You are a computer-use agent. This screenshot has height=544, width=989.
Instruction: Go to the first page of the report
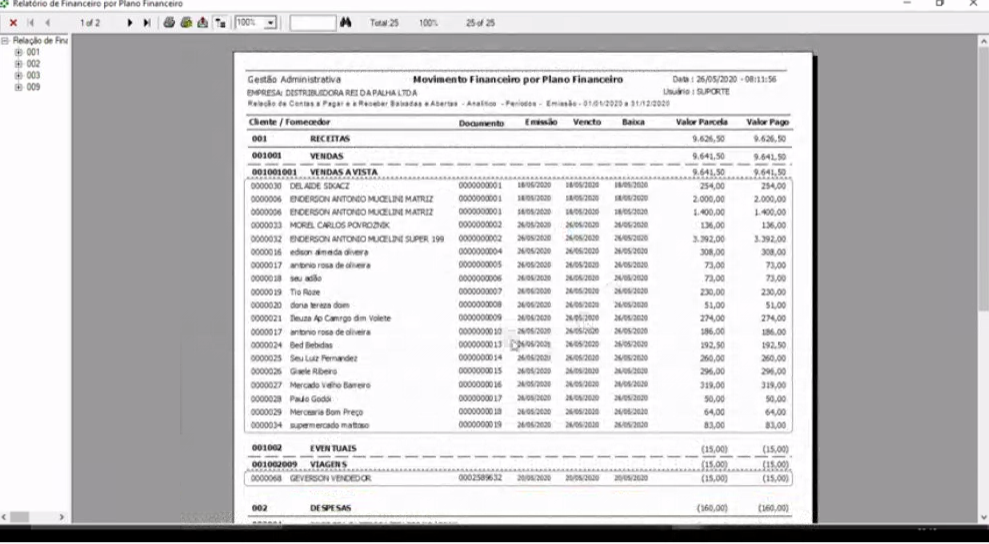tap(30, 23)
